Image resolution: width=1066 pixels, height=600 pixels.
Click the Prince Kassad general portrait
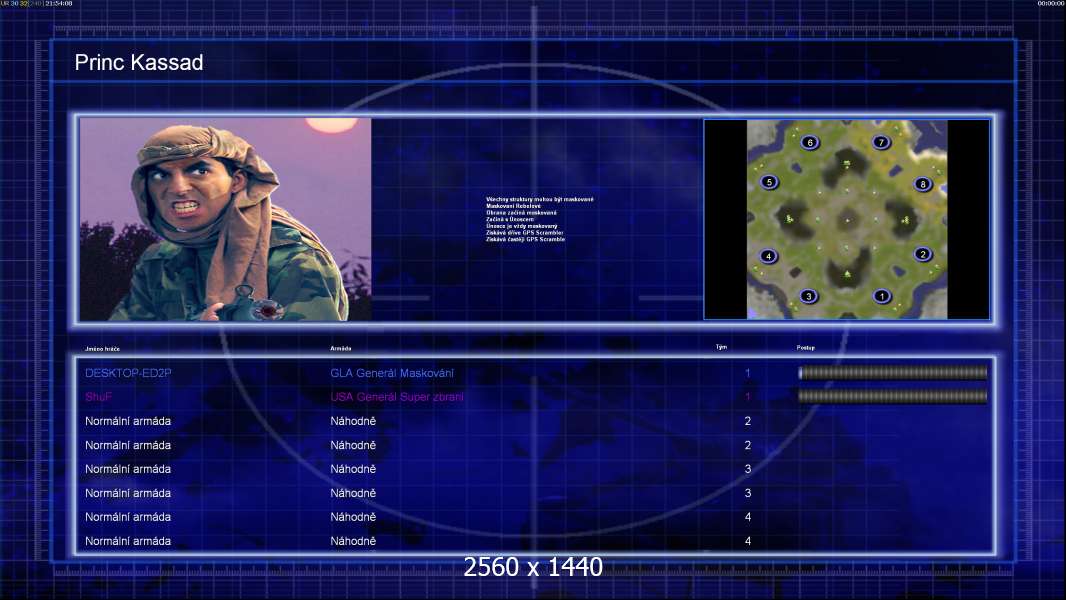pos(226,219)
